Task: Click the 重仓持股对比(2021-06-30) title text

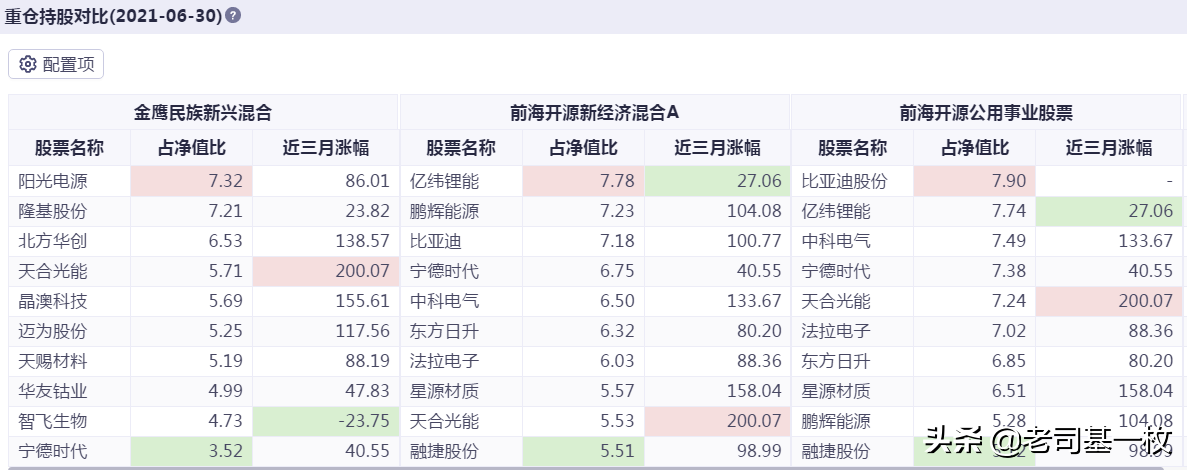Action: pos(114,16)
